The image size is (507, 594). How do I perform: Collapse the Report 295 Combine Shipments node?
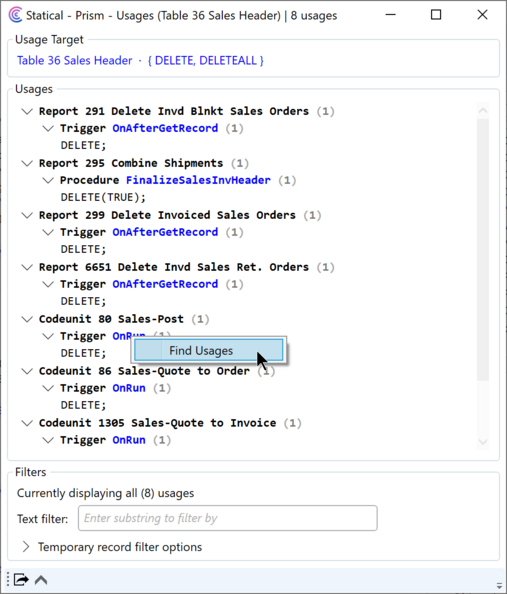(27, 163)
